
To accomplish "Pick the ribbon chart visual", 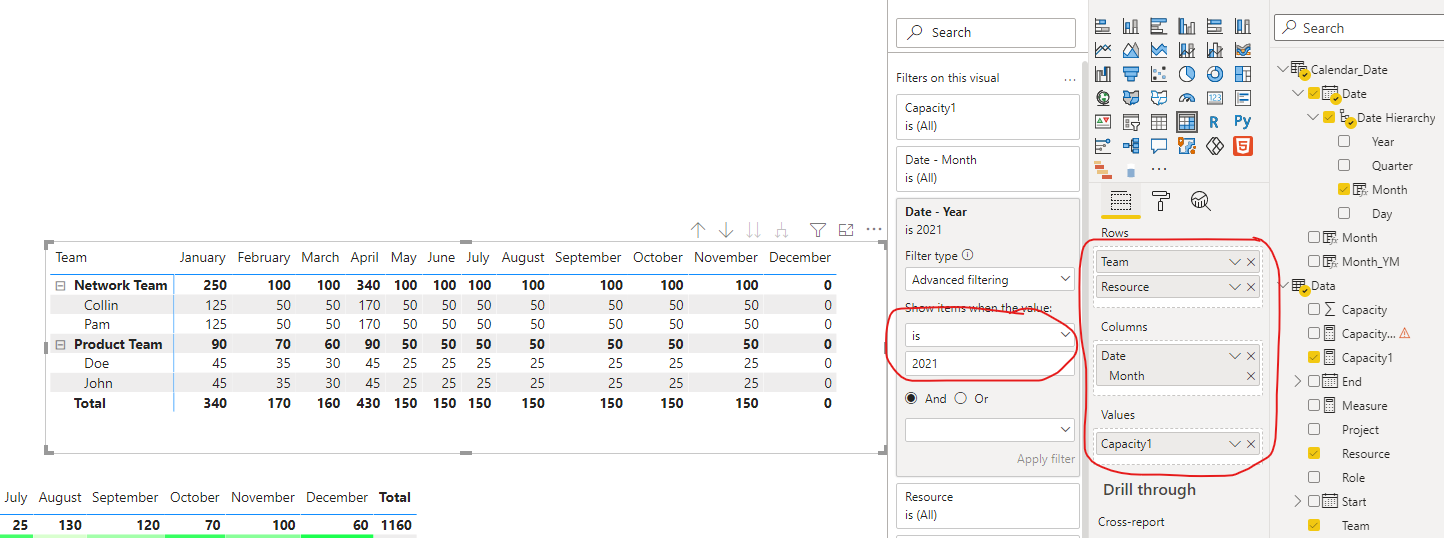I will [1243, 49].
